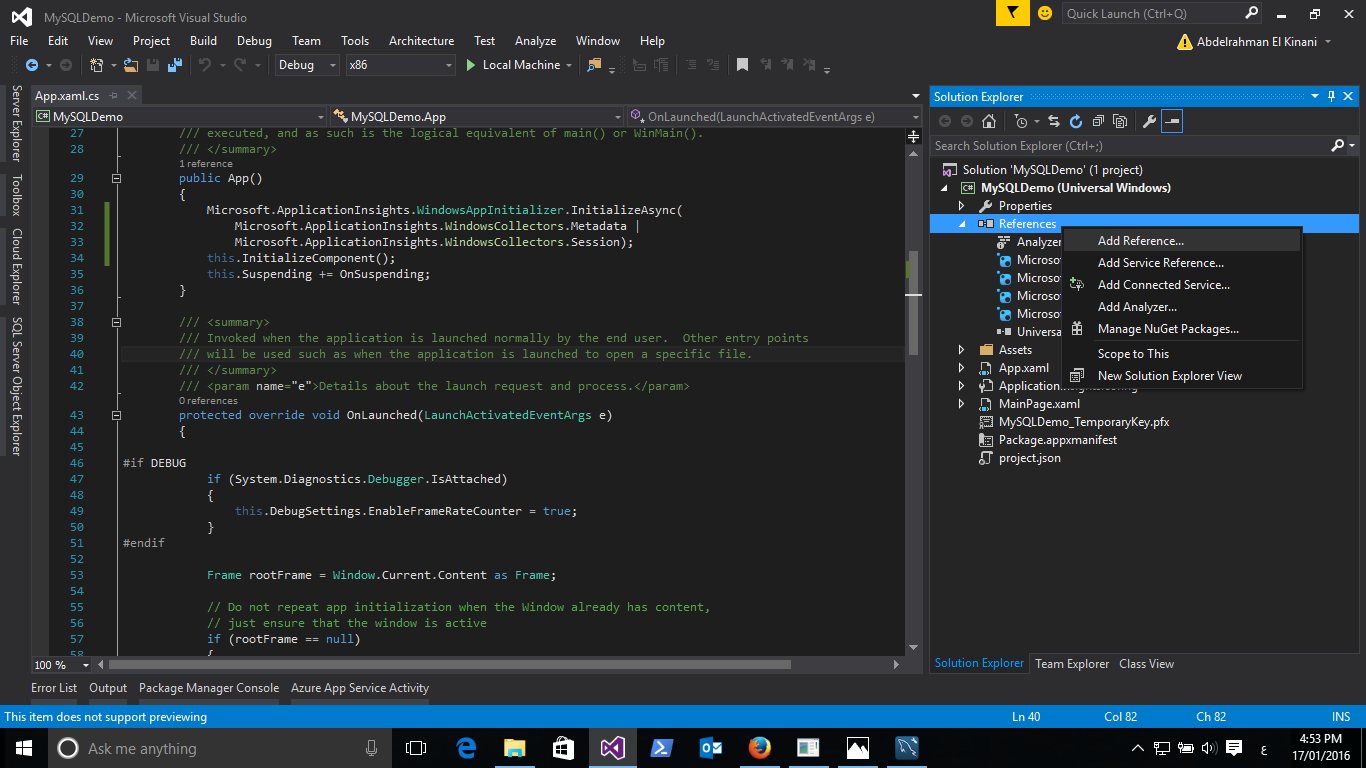Click the Open File toolbar icon
Screen dimensions: 1366x768
coord(131,65)
